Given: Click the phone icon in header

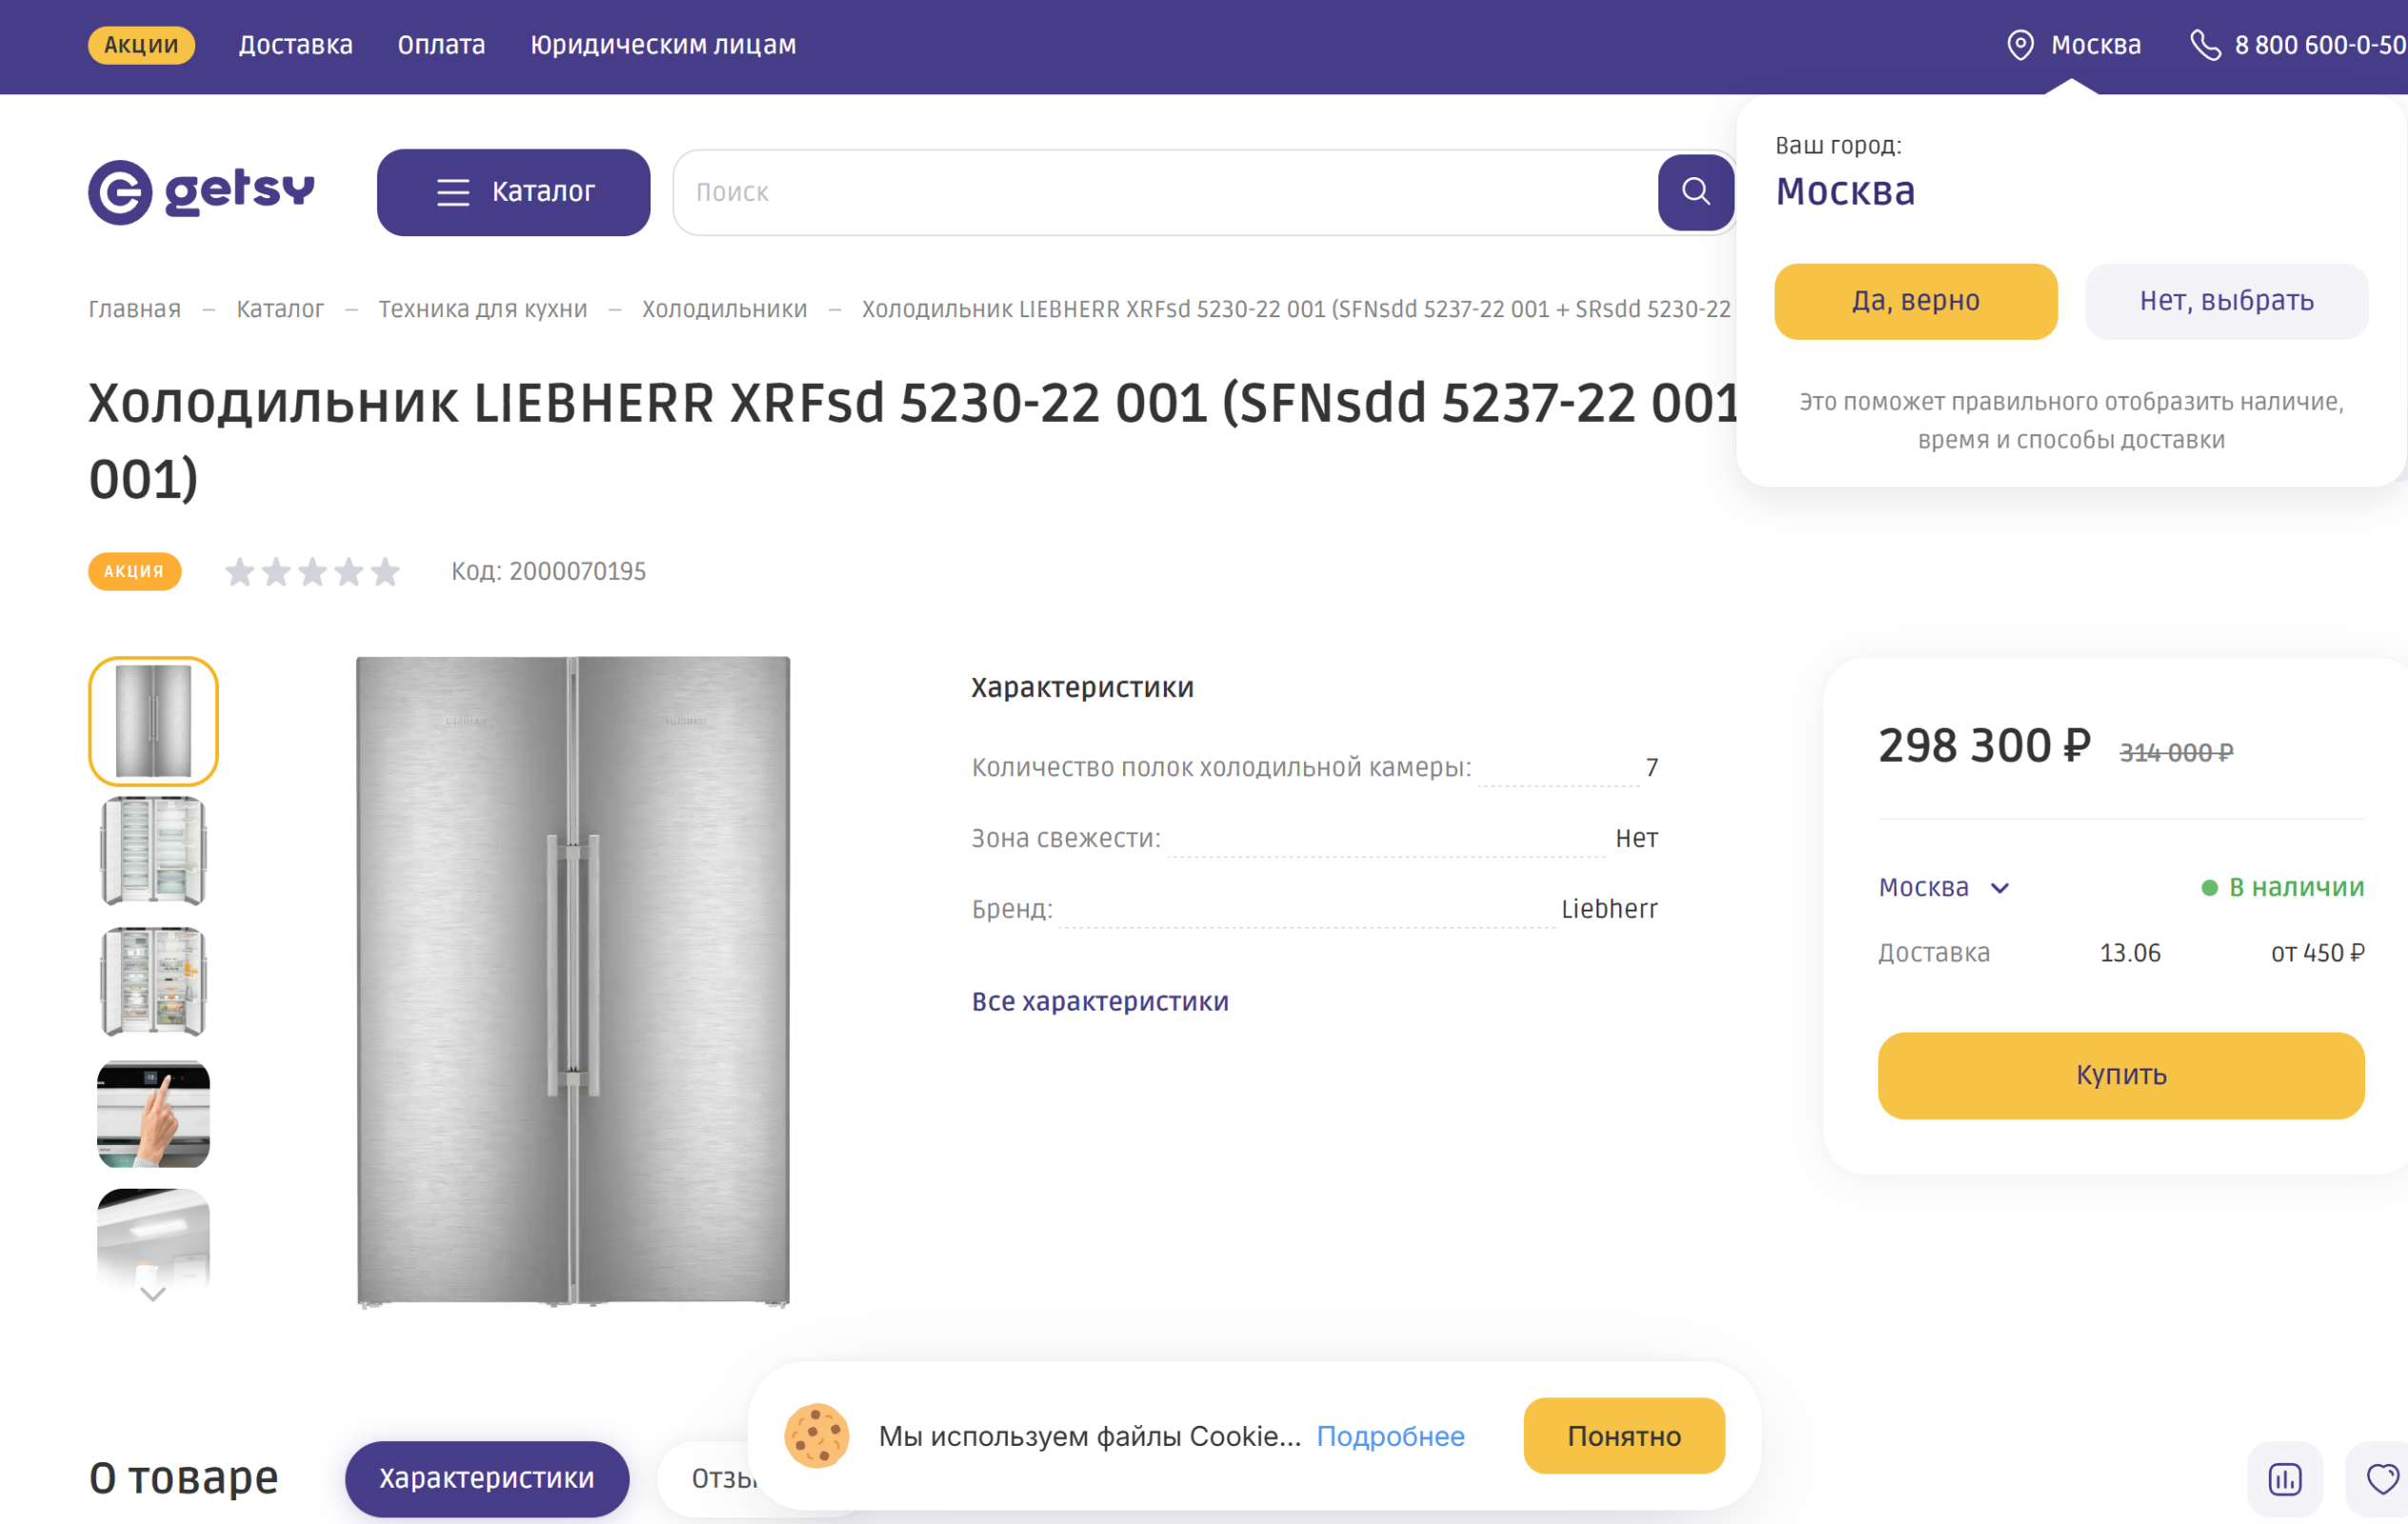Looking at the screenshot, I should coord(2204,45).
